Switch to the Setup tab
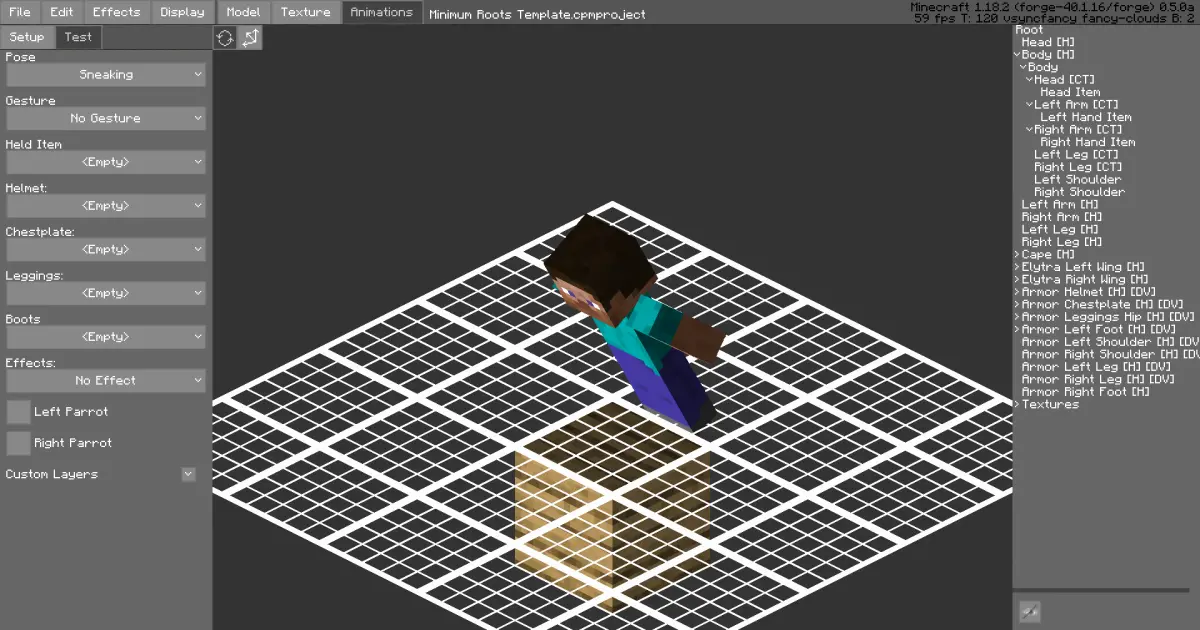This screenshot has width=1200, height=630. coord(27,37)
